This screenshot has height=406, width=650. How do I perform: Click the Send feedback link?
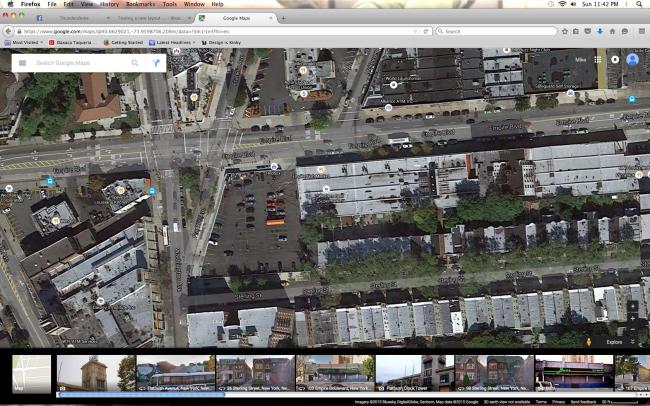point(582,402)
